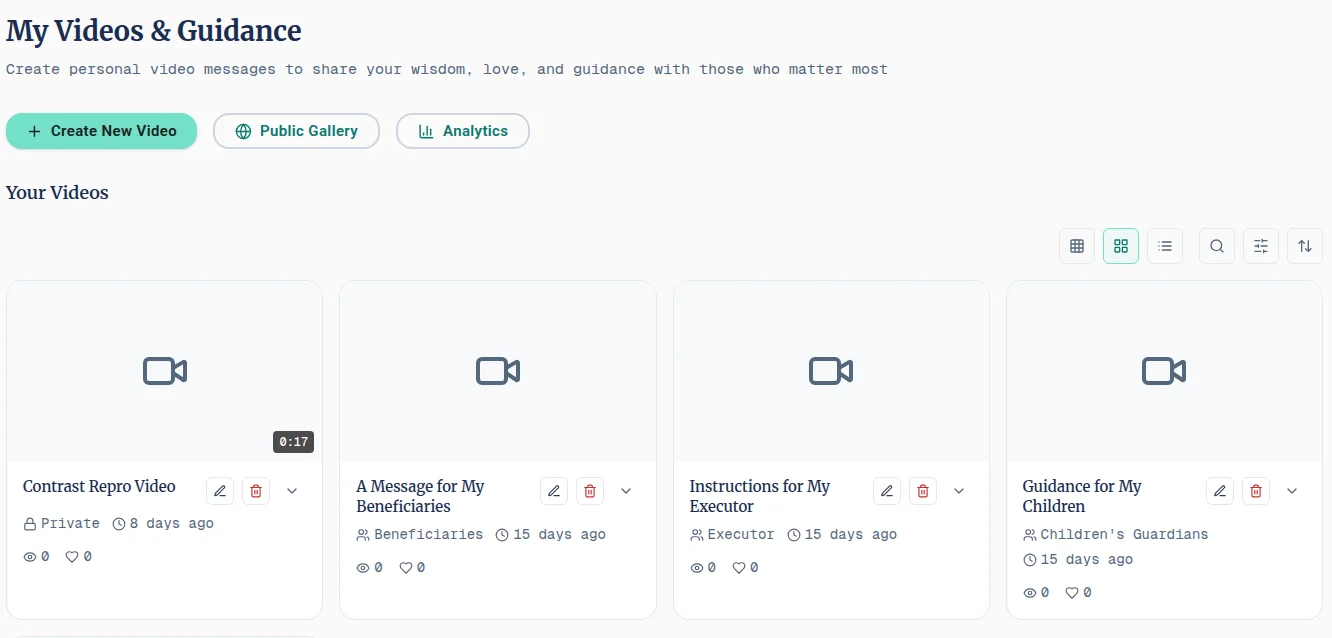Viewport: 1332px width, 638px height.
Task: Expand the Contrast Repro Video card options
Action: pos(292,491)
